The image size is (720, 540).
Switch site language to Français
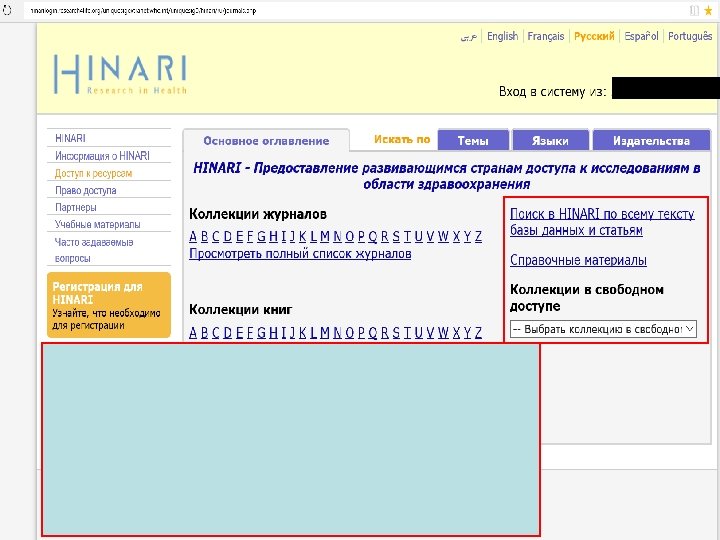[546, 36]
